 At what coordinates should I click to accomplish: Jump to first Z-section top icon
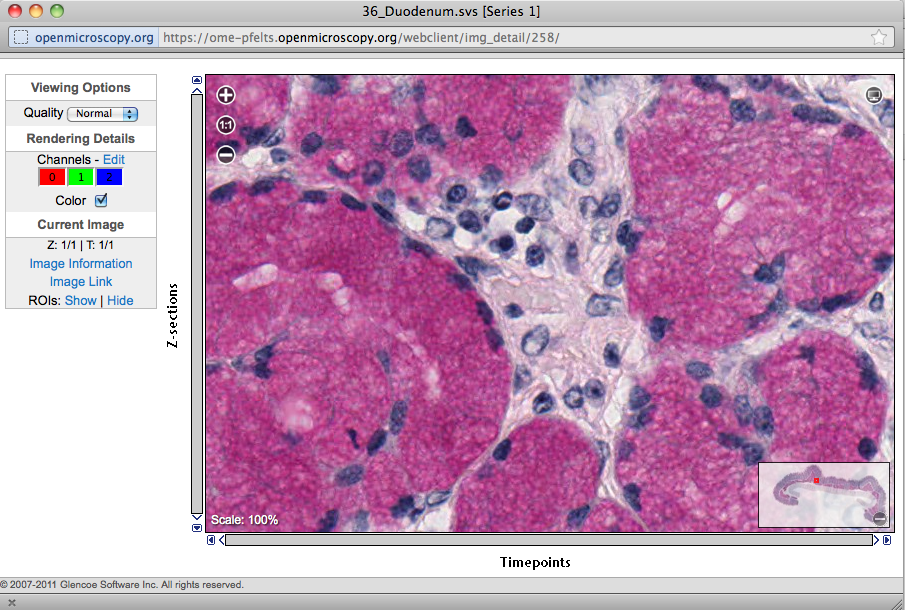pyautogui.click(x=197, y=80)
